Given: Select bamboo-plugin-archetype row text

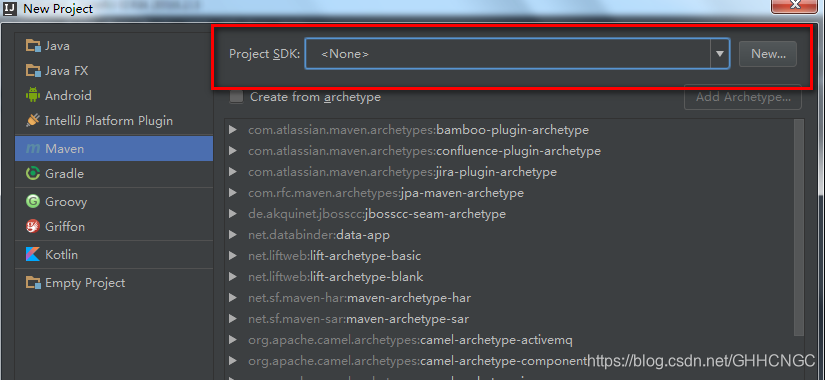Looking at the screenshot, I should coord(418,129).
